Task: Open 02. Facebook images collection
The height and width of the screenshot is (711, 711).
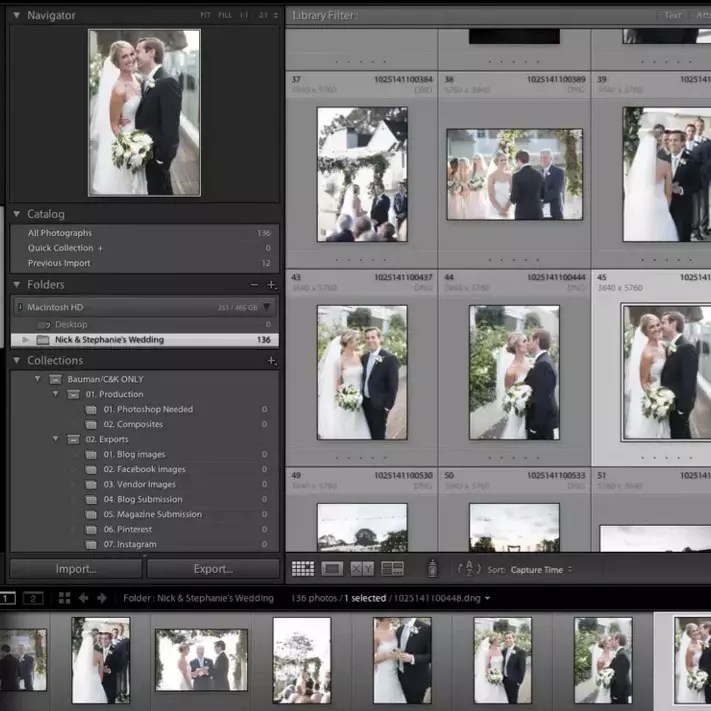Action: [144, 469]
